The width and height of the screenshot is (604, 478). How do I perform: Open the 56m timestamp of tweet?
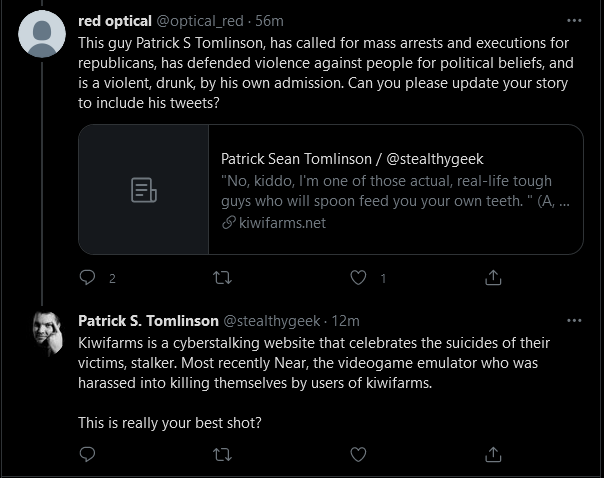tap(269, 21)
